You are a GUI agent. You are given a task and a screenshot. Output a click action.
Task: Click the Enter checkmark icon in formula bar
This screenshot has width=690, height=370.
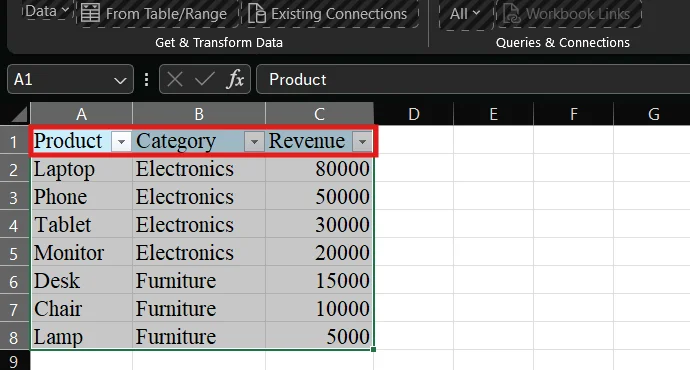(x=205, y=80)
